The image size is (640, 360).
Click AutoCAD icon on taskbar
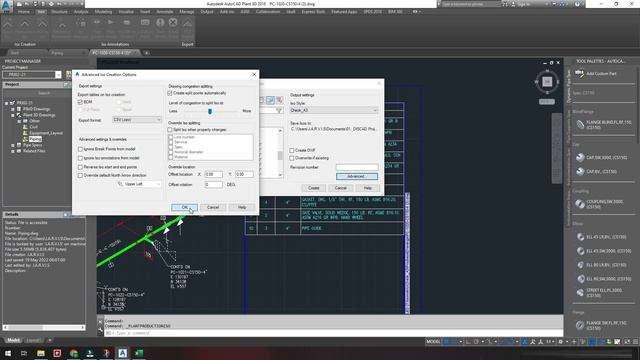pyautogui.click(x=122, y=353)
